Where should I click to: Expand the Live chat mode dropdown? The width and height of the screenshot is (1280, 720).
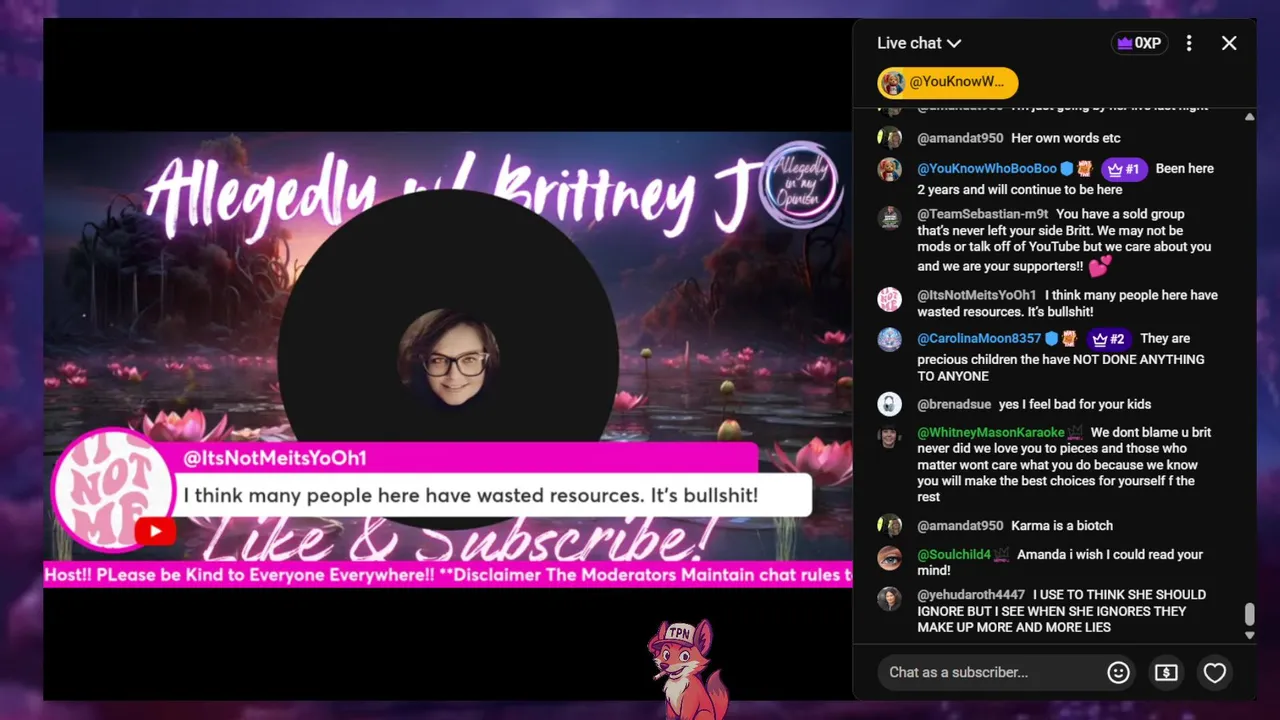click(918, 43)
